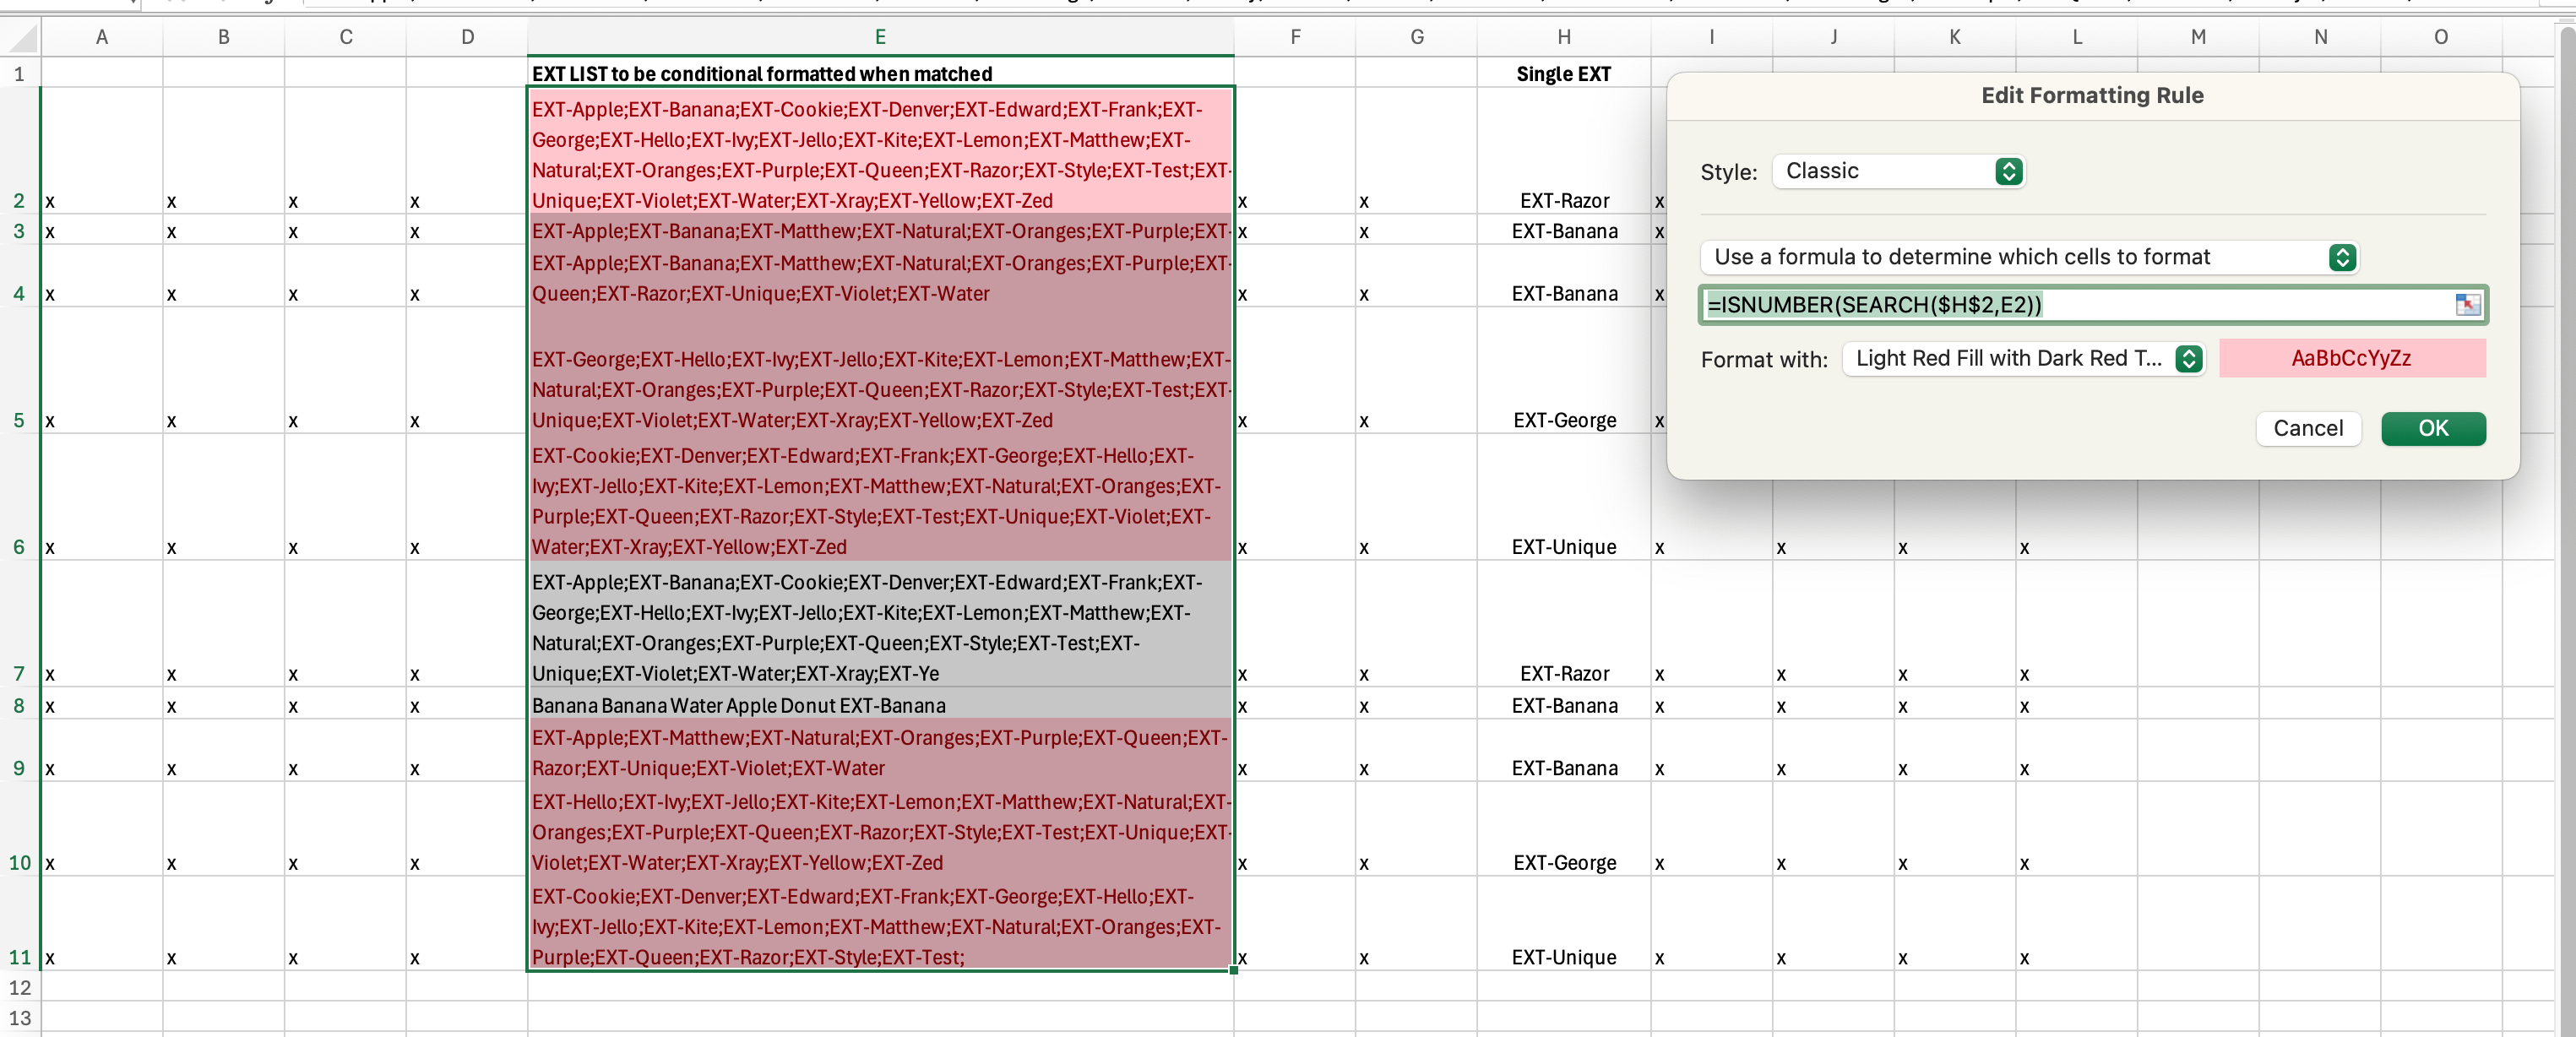Click the 'Single EXT' header cell
Viewport: 2576px width, 1037px height.
1563,74
